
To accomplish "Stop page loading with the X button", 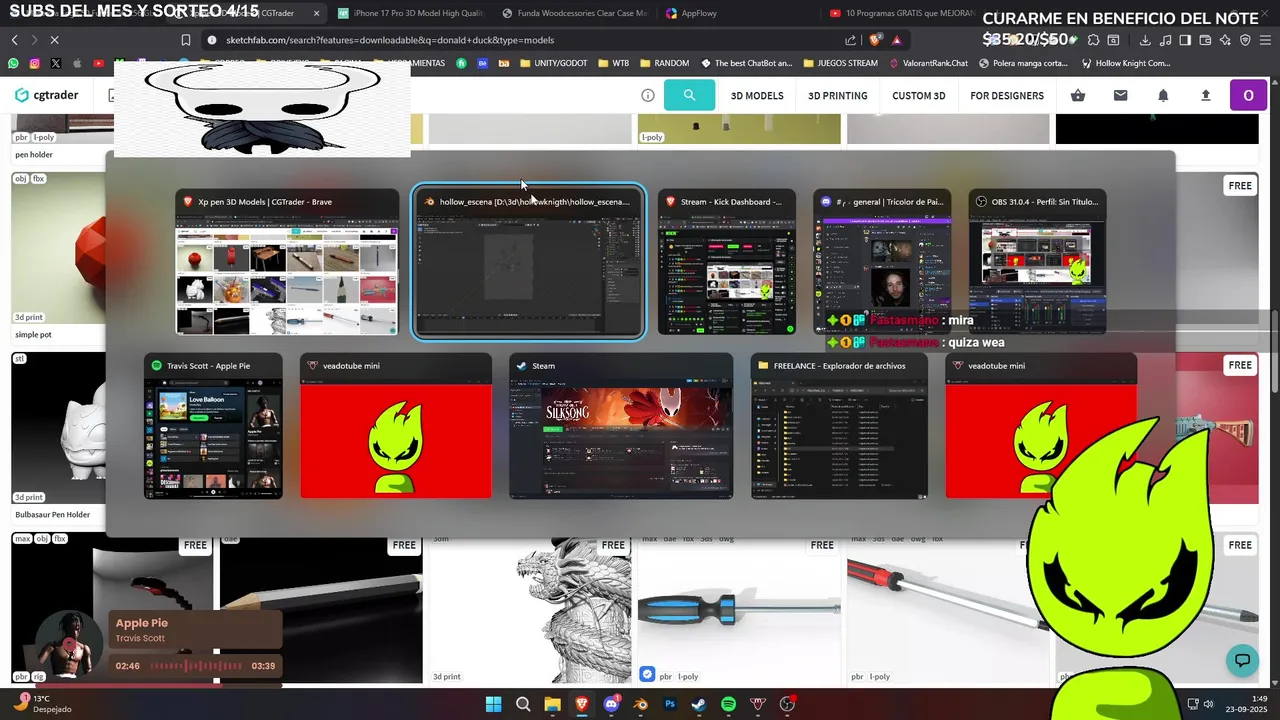I will coord(54,40).
